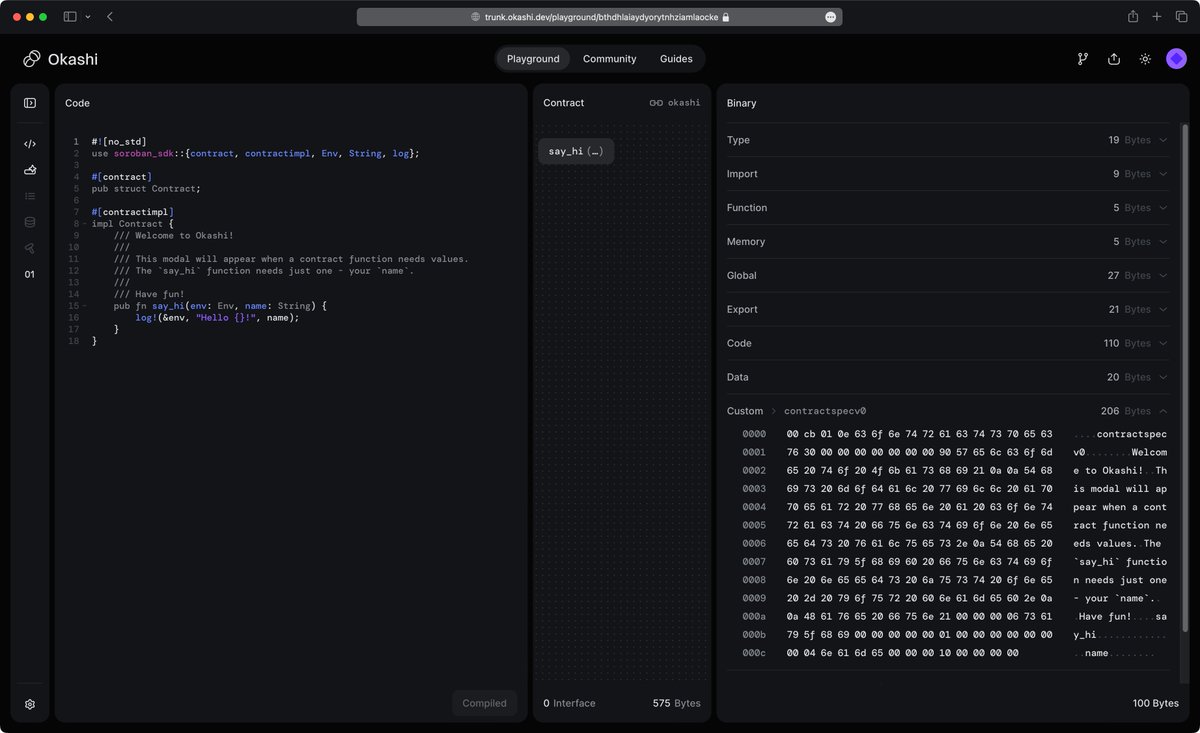Expand the Export section
Image resolution: width=1200 pixels, height=733 pixels.
pyautogui.click(x=947, y=310)
